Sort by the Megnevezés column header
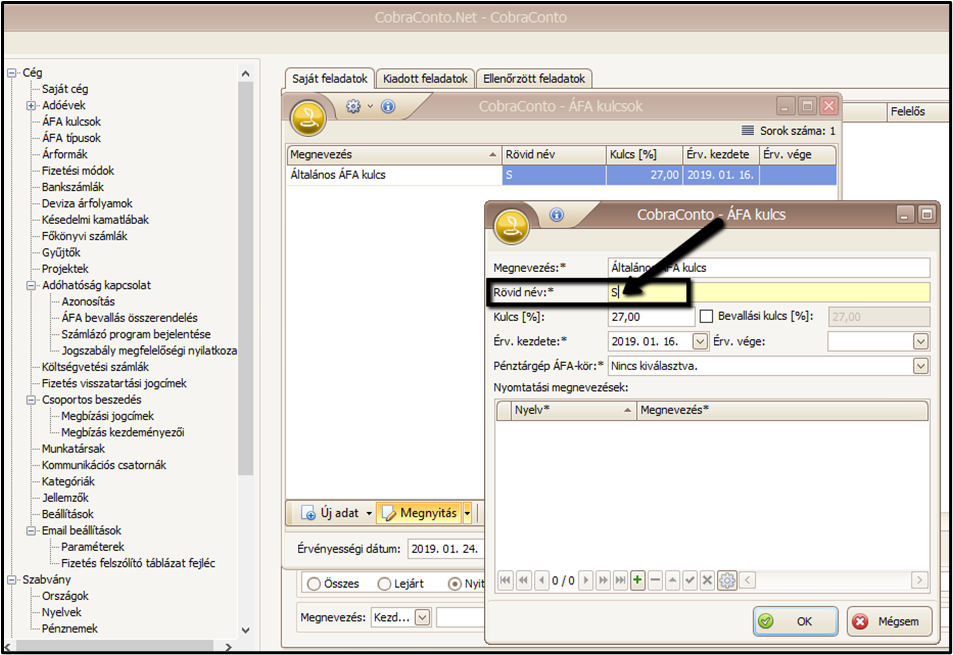The height and width of the screenshot is (655, 953). pyautogui.click(x=393, y=154)
